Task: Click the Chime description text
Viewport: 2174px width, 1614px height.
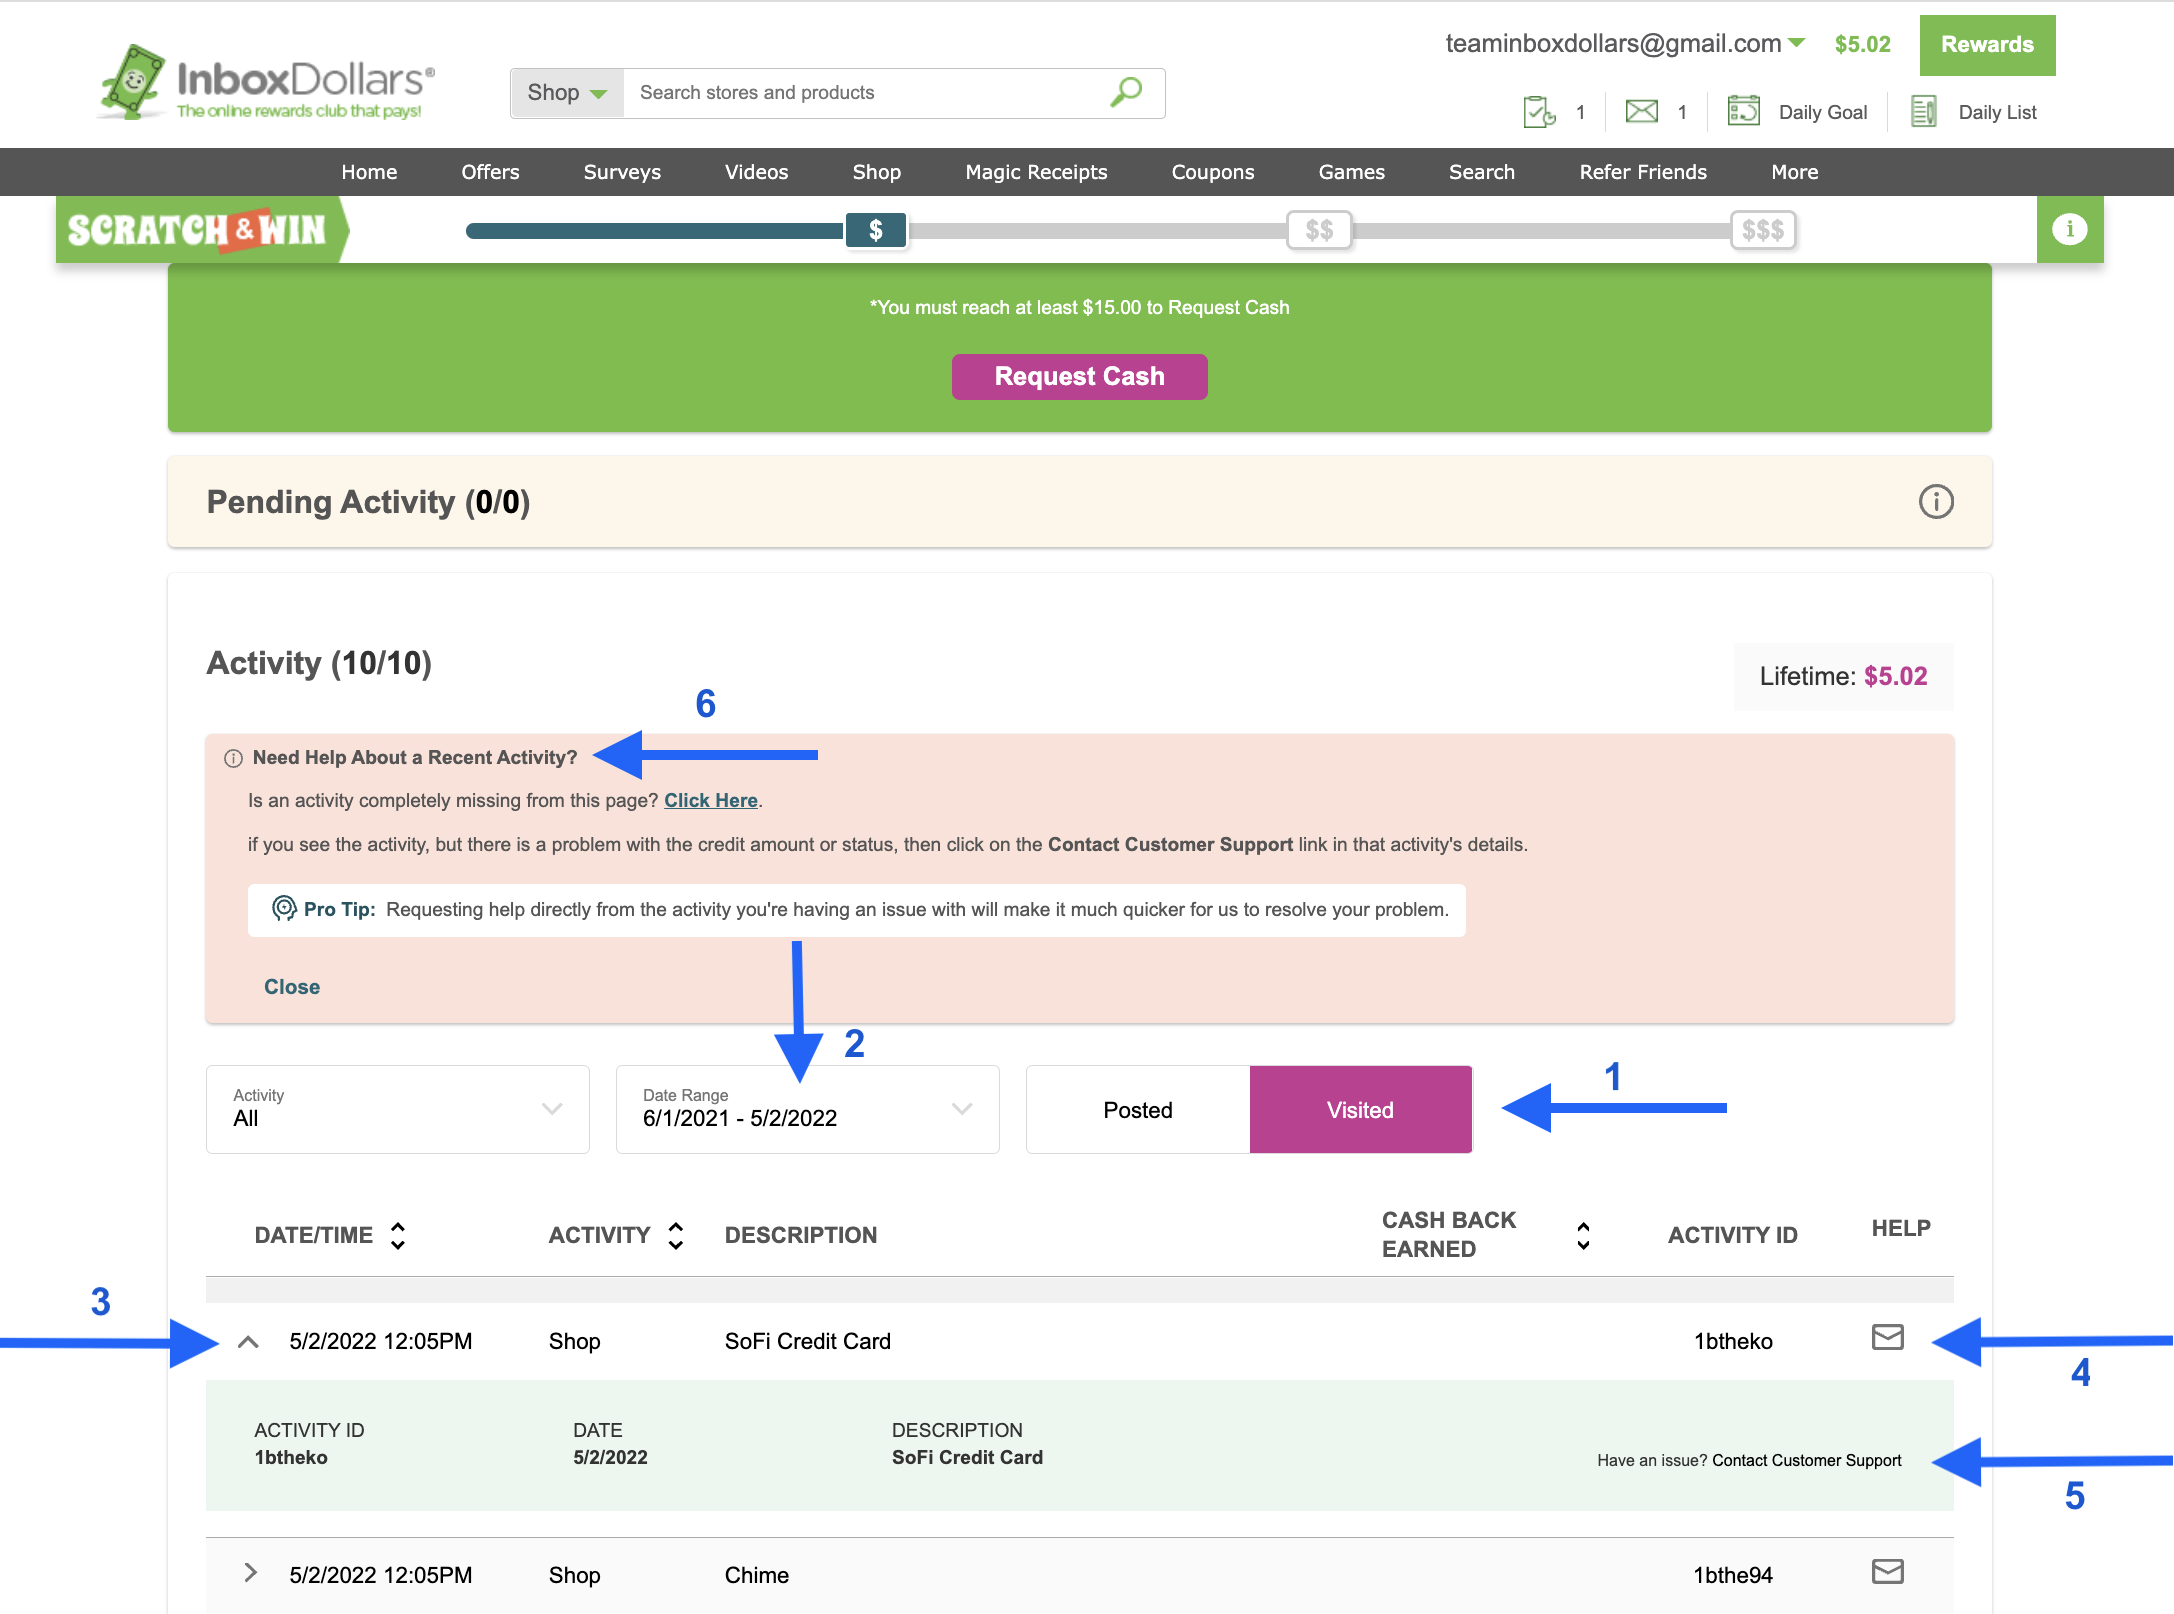Action: [757, 1575]
